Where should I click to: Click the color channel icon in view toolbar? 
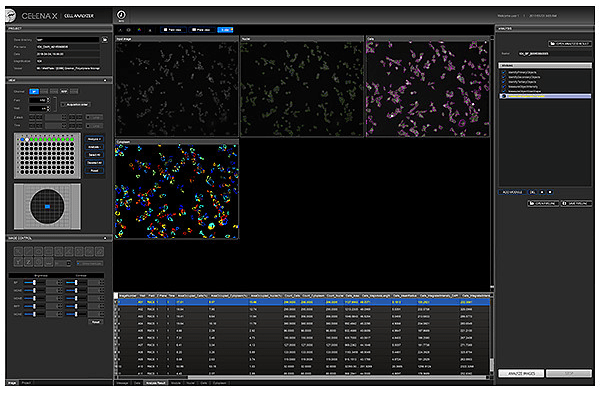[x=139, y=30]
